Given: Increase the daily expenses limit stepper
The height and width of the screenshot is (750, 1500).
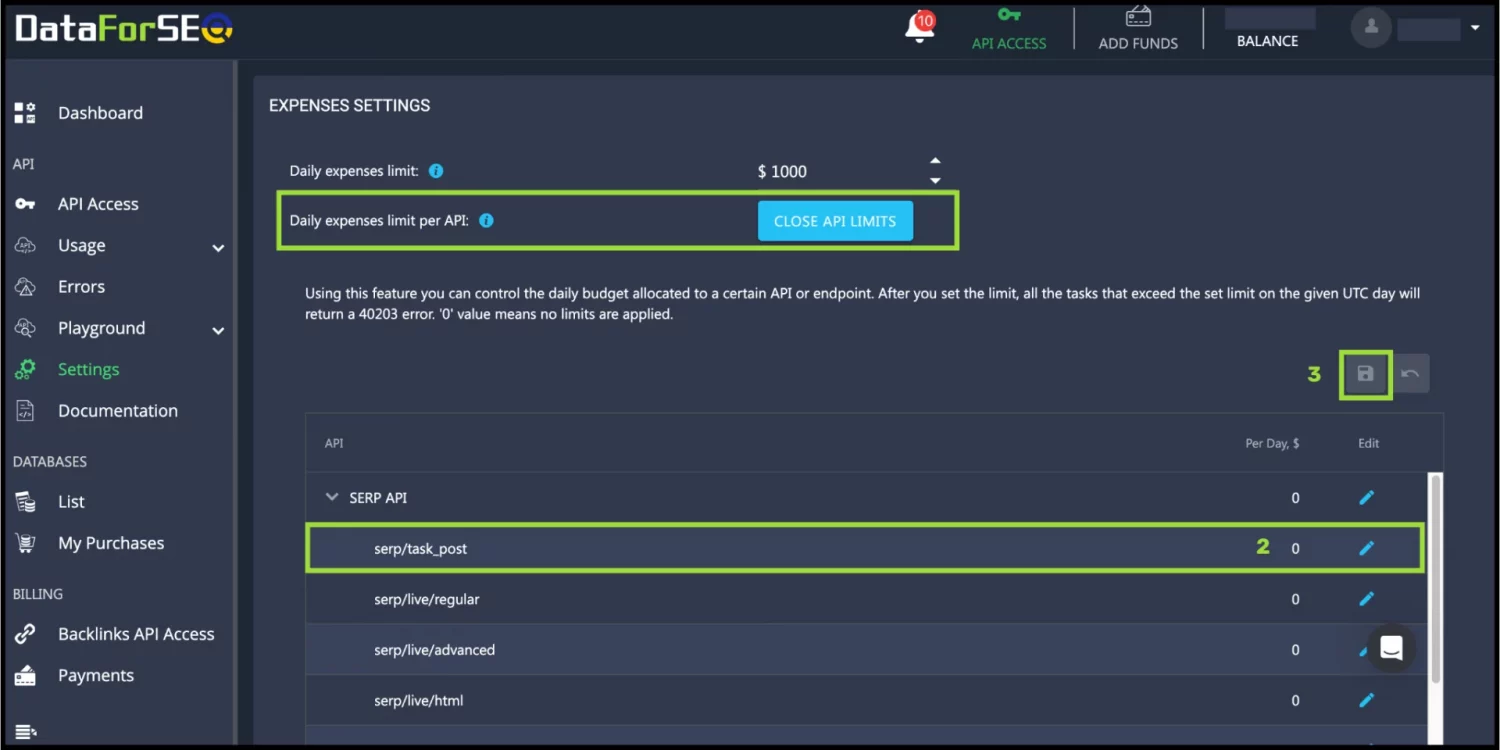Looking at the screenshot, I should pos(935,161).
